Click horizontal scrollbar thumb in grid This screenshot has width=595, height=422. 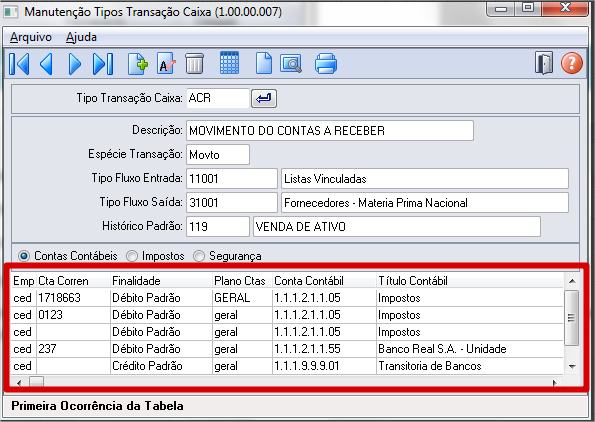(x=36, y=382)
